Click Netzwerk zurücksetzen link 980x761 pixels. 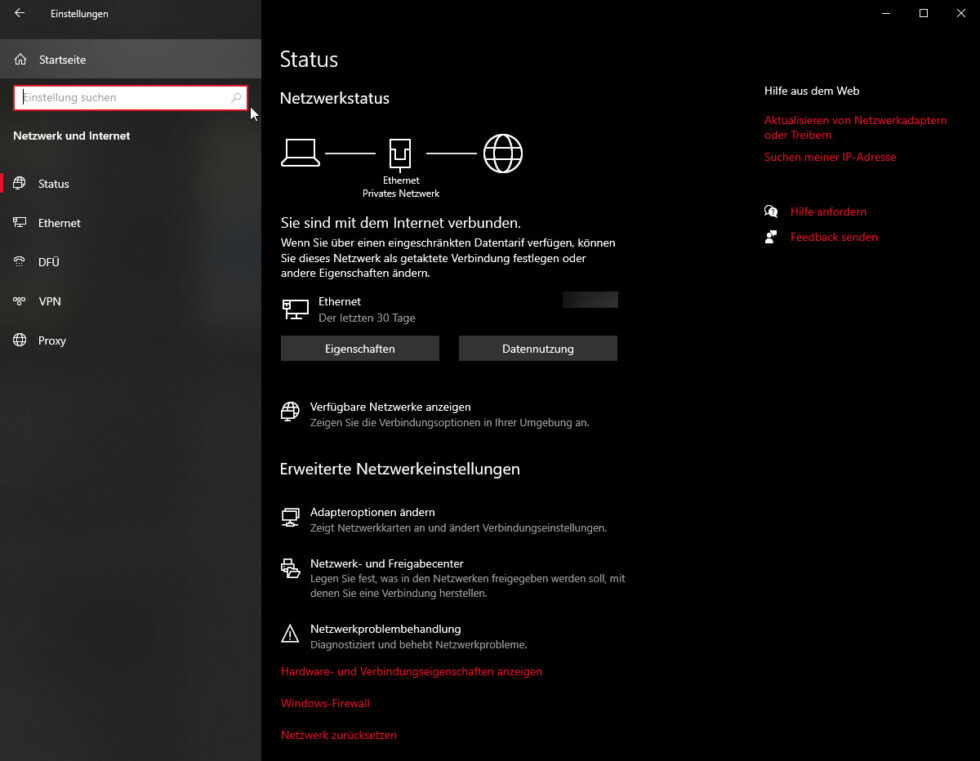point(339,735)
